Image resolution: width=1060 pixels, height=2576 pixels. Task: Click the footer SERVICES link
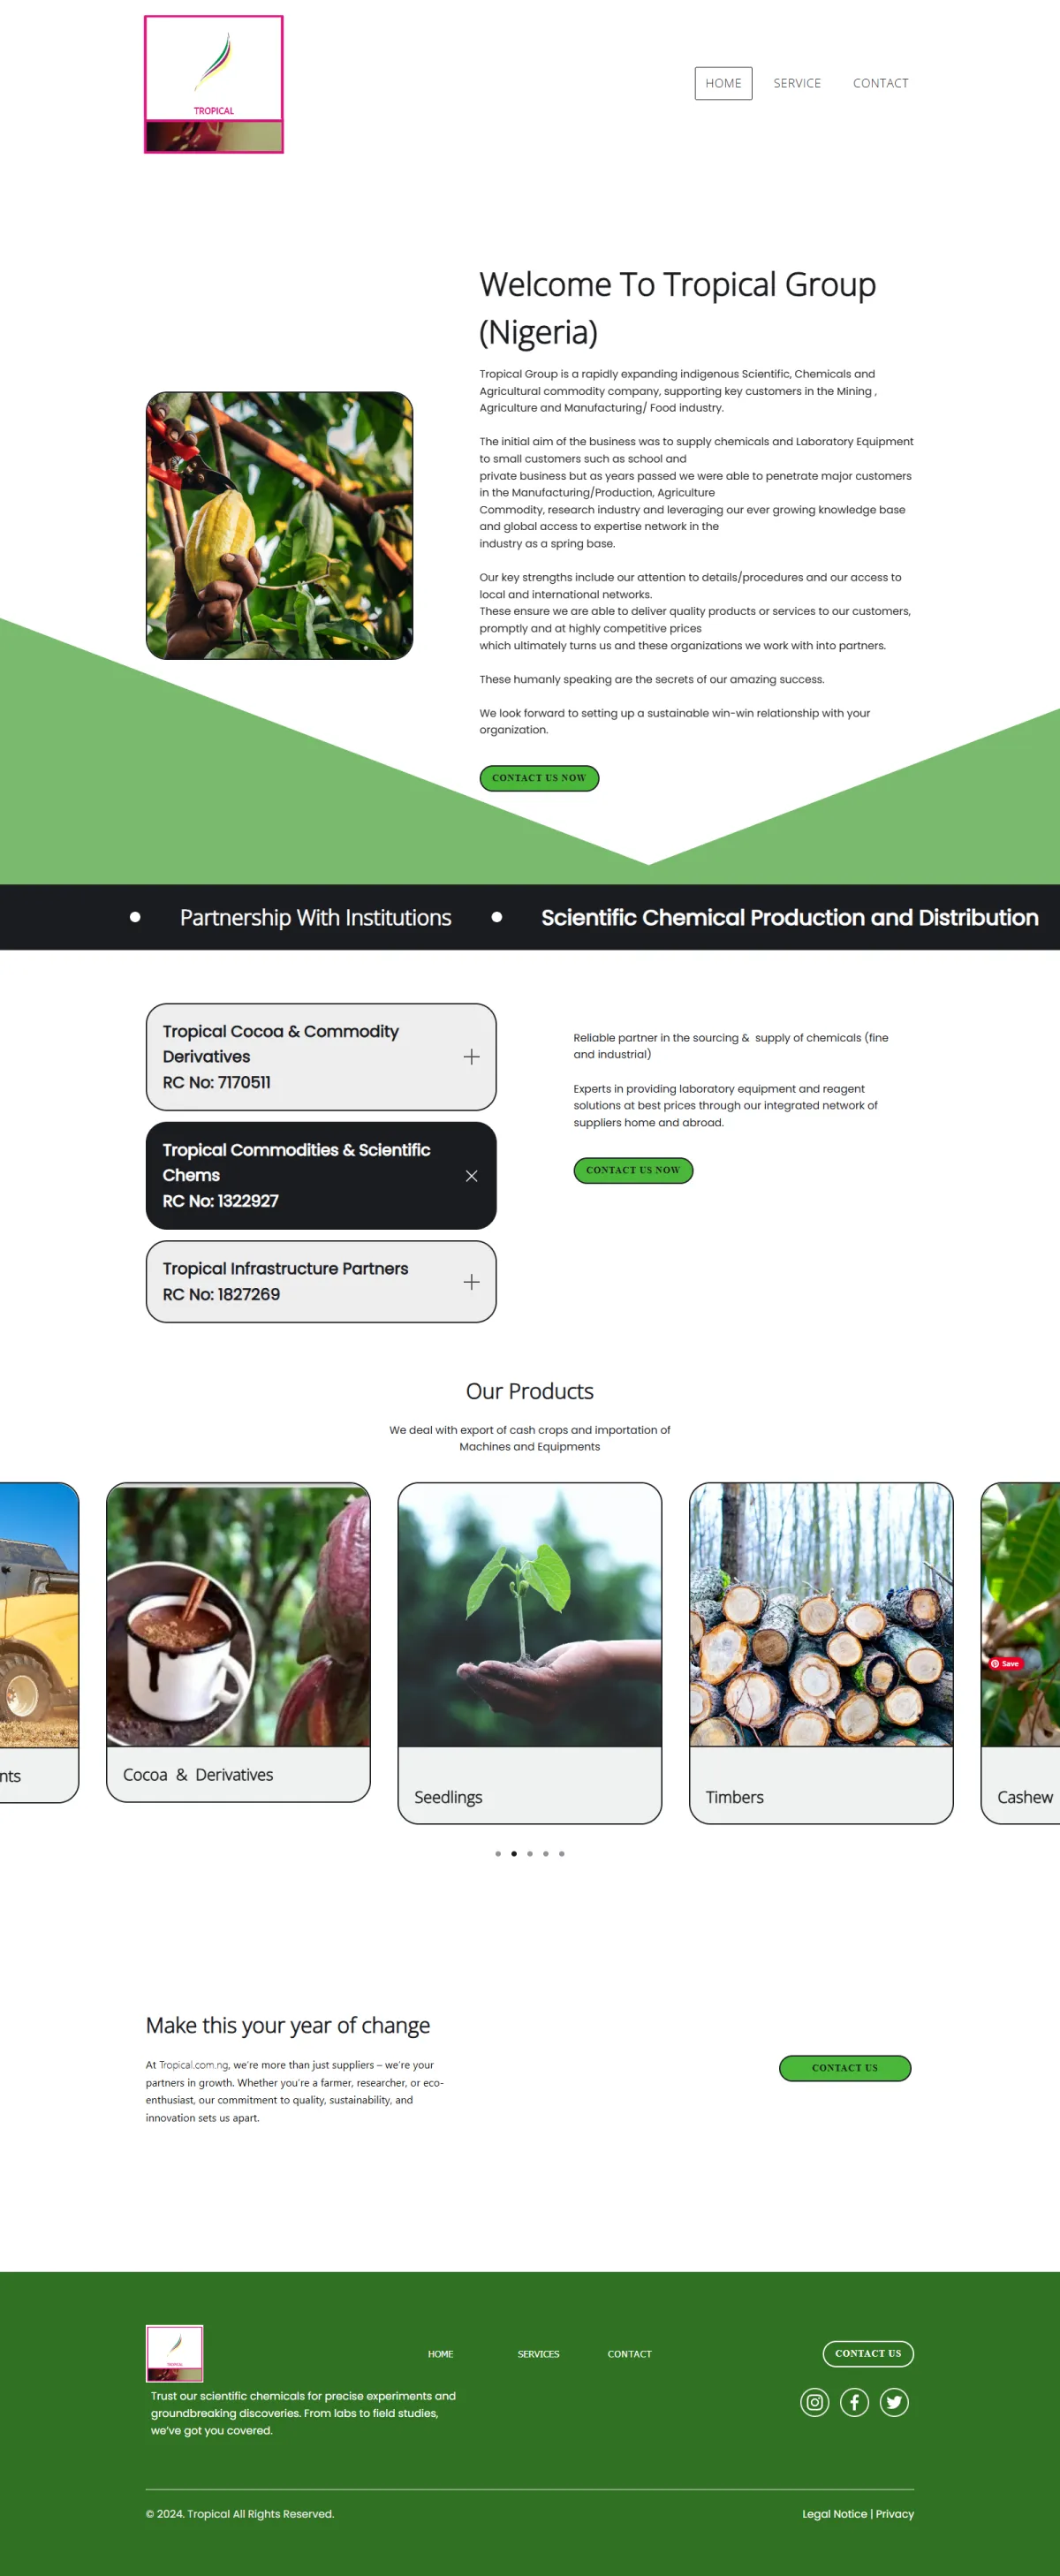[x=538, y=2354]
